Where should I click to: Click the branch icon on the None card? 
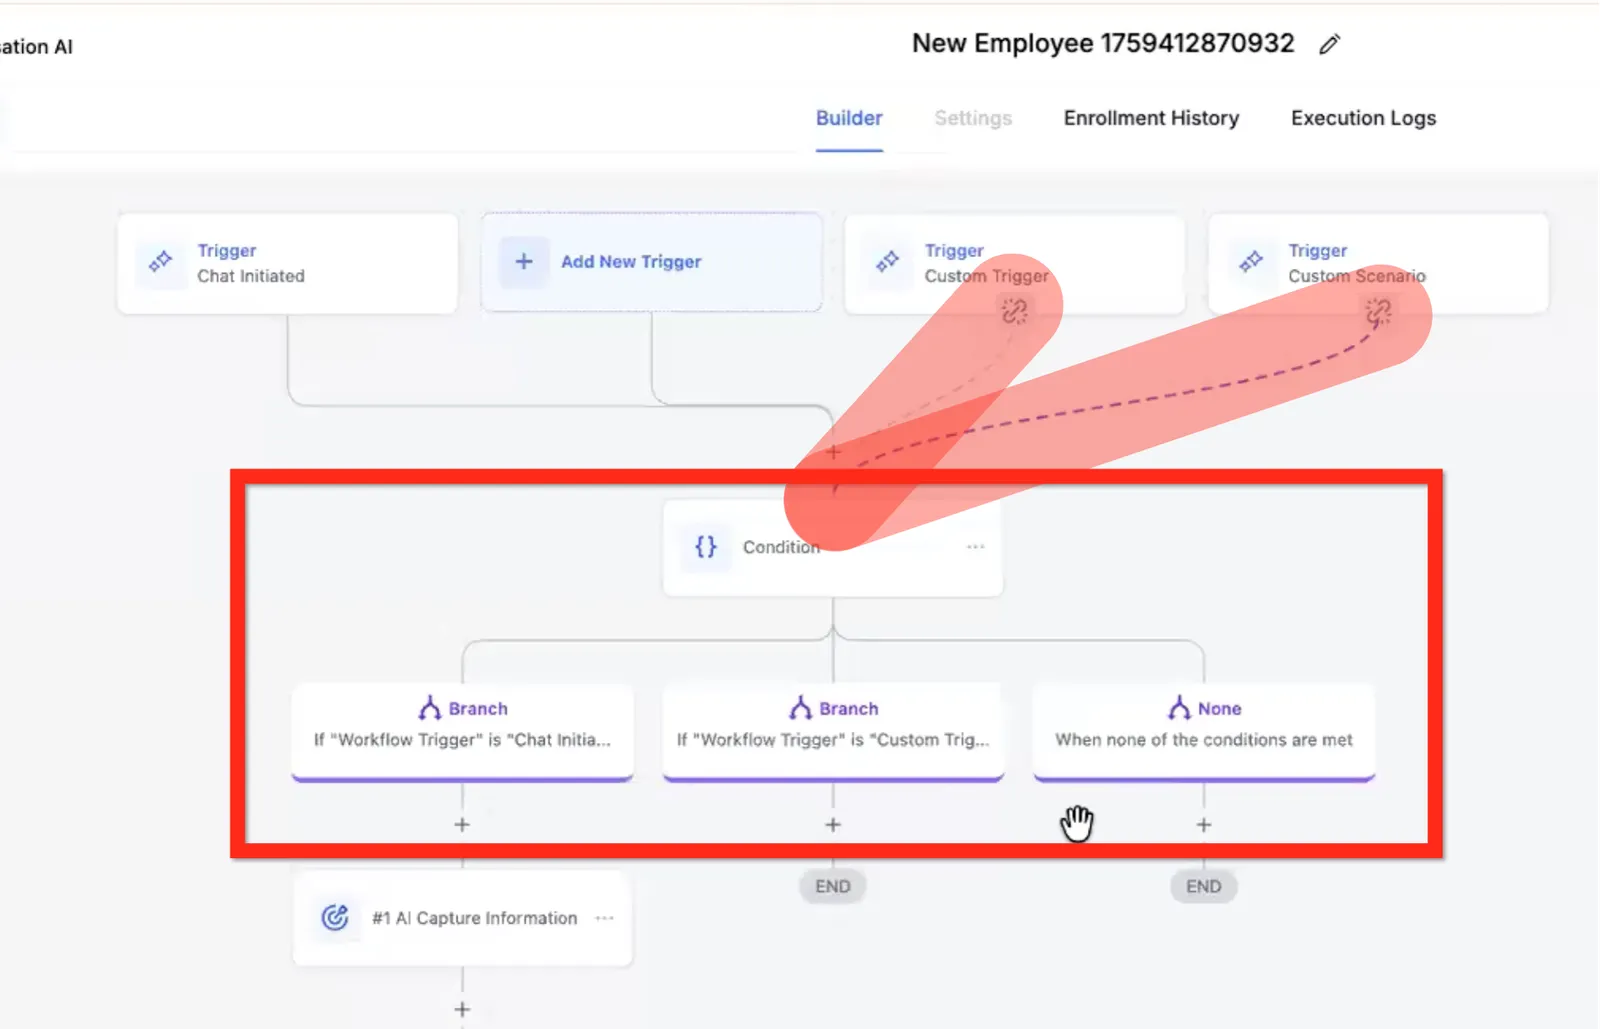tap(1179, 708)
